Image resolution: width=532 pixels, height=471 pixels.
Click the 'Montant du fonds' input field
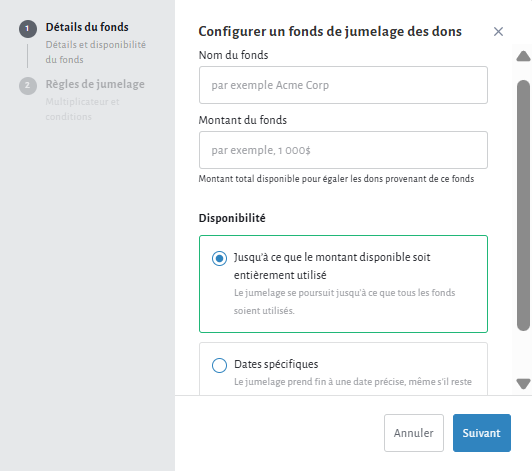click(343, 150)
